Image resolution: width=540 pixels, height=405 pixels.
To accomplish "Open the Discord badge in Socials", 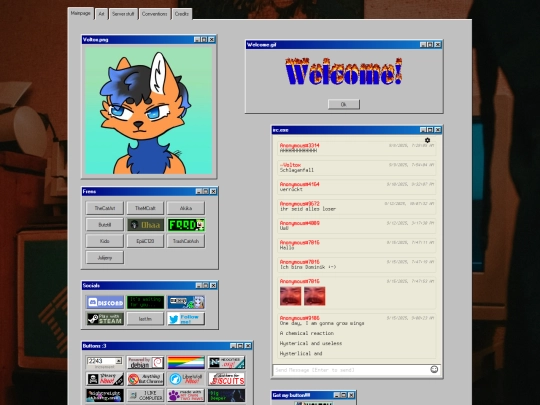I will [105, 302].
